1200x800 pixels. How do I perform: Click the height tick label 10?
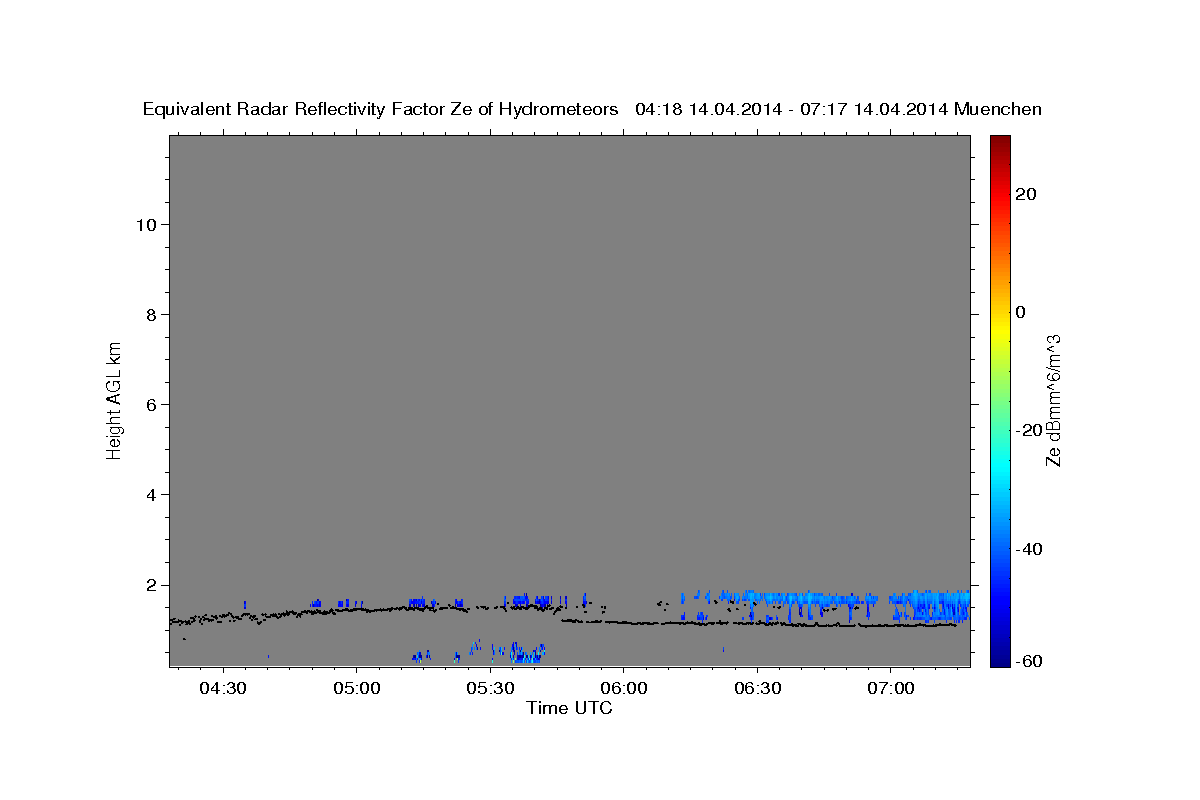146,224
